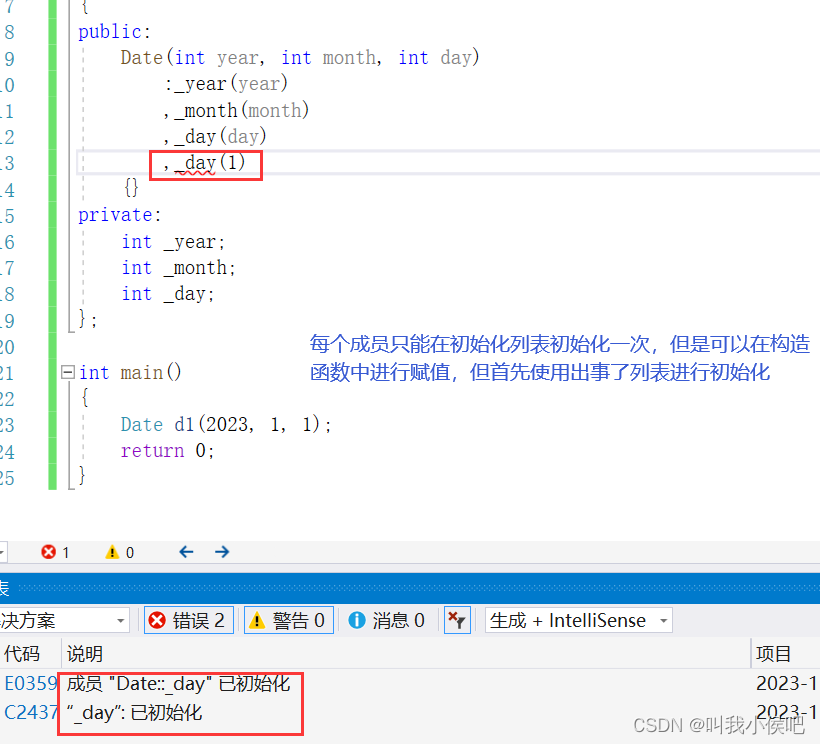Open the 生成 + IntelliSense dropdown

pyautogui.click(x=578, y=620)
